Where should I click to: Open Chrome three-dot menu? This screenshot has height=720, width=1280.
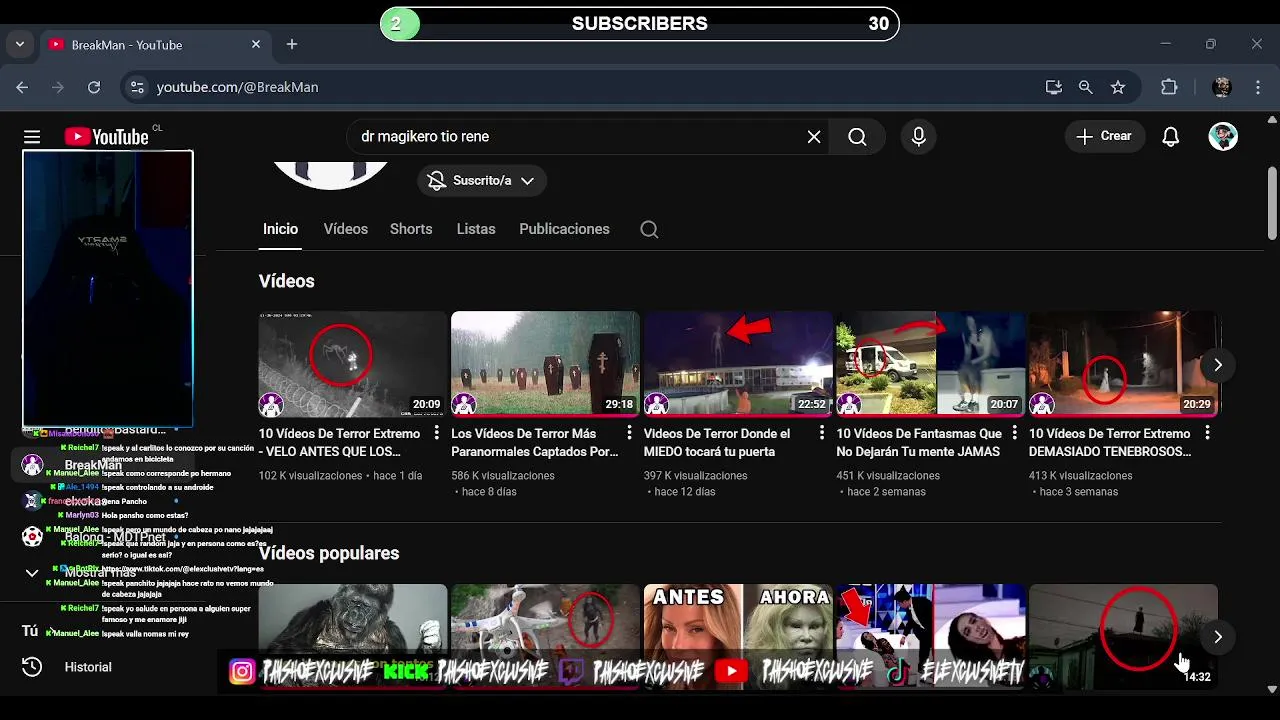pos(1258,87)
